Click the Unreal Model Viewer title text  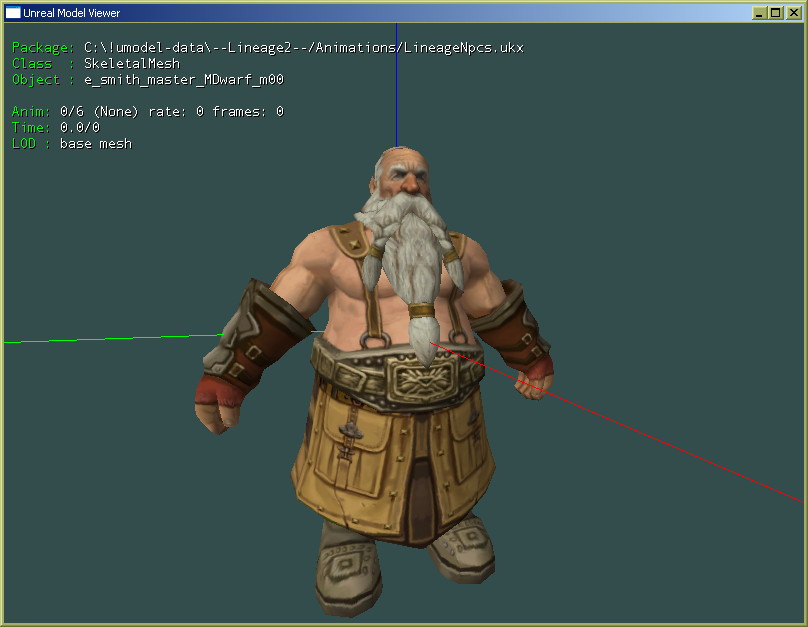click(72, 13)
